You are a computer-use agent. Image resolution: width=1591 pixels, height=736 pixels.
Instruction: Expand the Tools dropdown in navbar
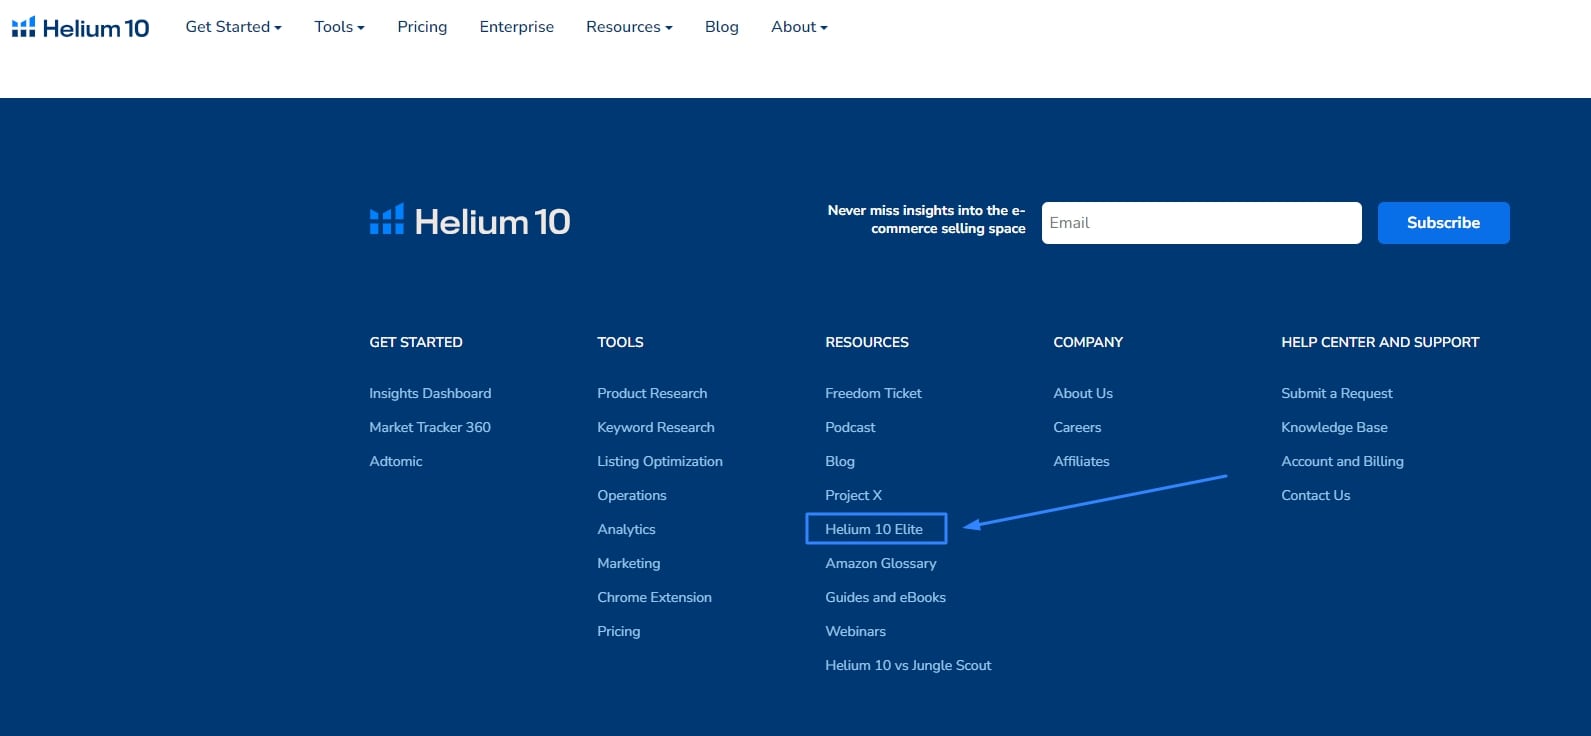pyautogui.click(x=339, y=27)
